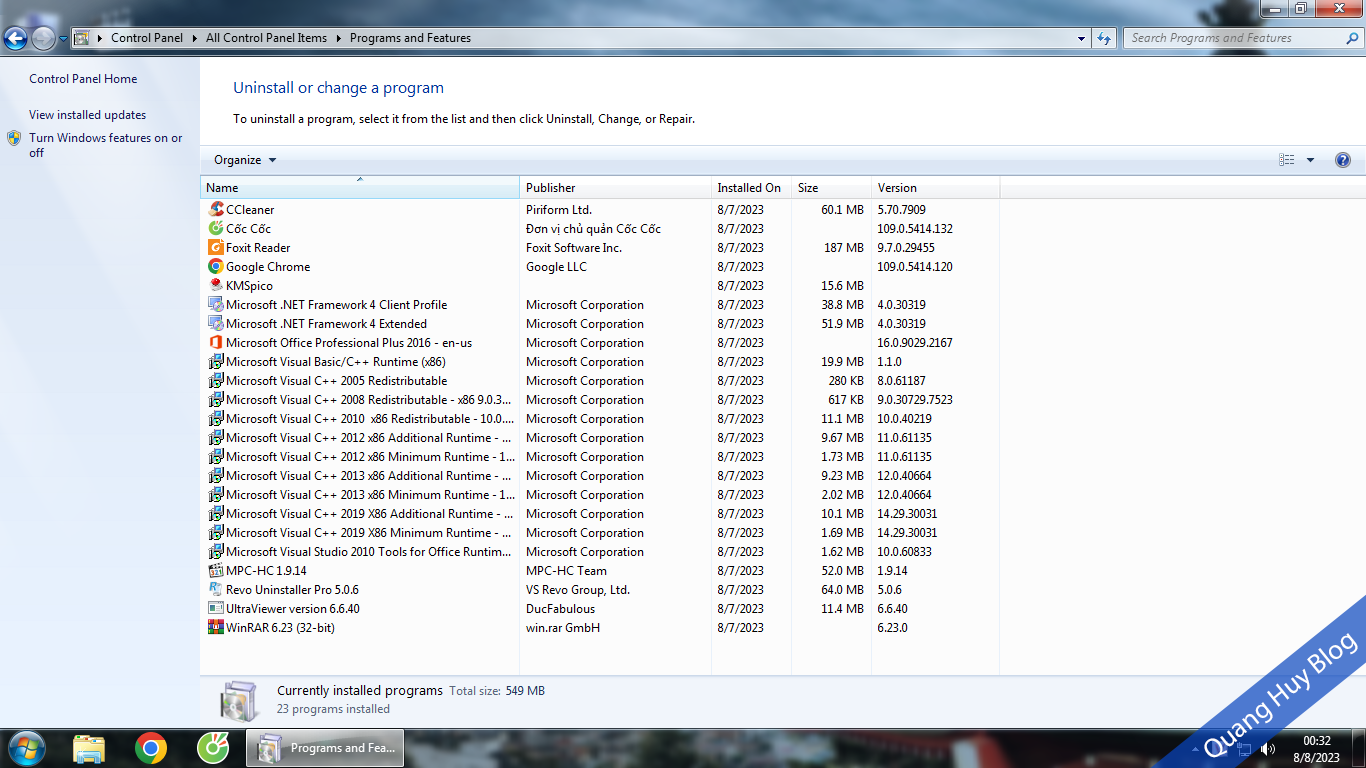Sort by the Version column header
Image resolution: width=1366 pixels, height=768 pixels.
coord(935,188)
